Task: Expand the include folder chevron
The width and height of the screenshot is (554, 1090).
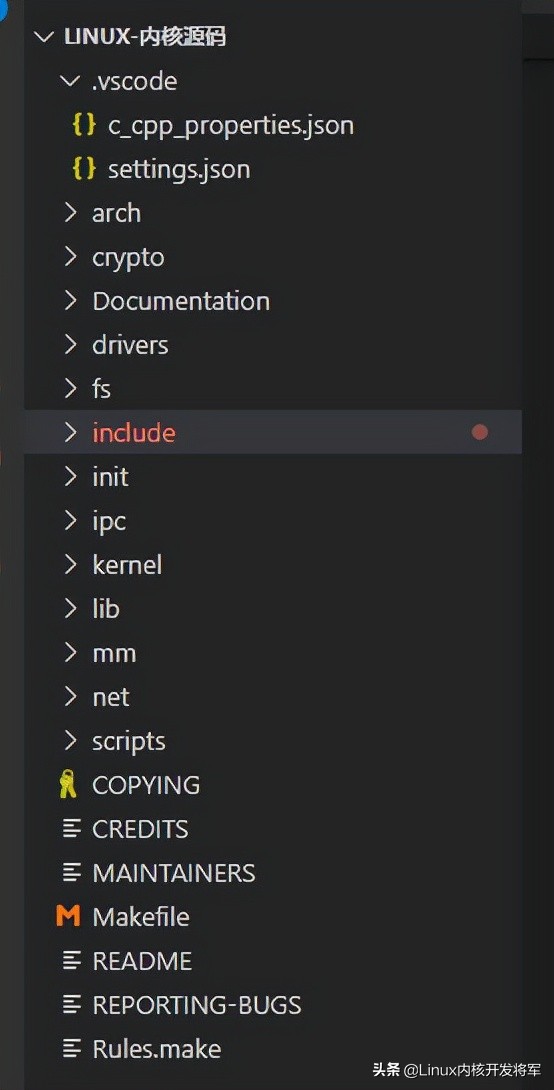Action: (70, 432)
